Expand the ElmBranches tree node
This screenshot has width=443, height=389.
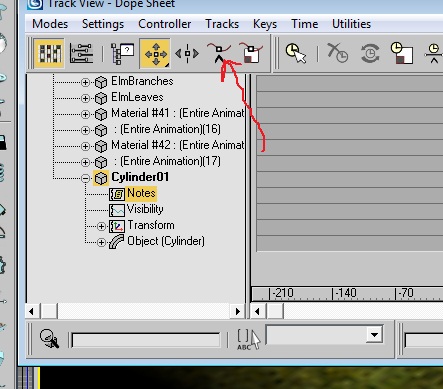pyautogui.click(x=85, y=82)
